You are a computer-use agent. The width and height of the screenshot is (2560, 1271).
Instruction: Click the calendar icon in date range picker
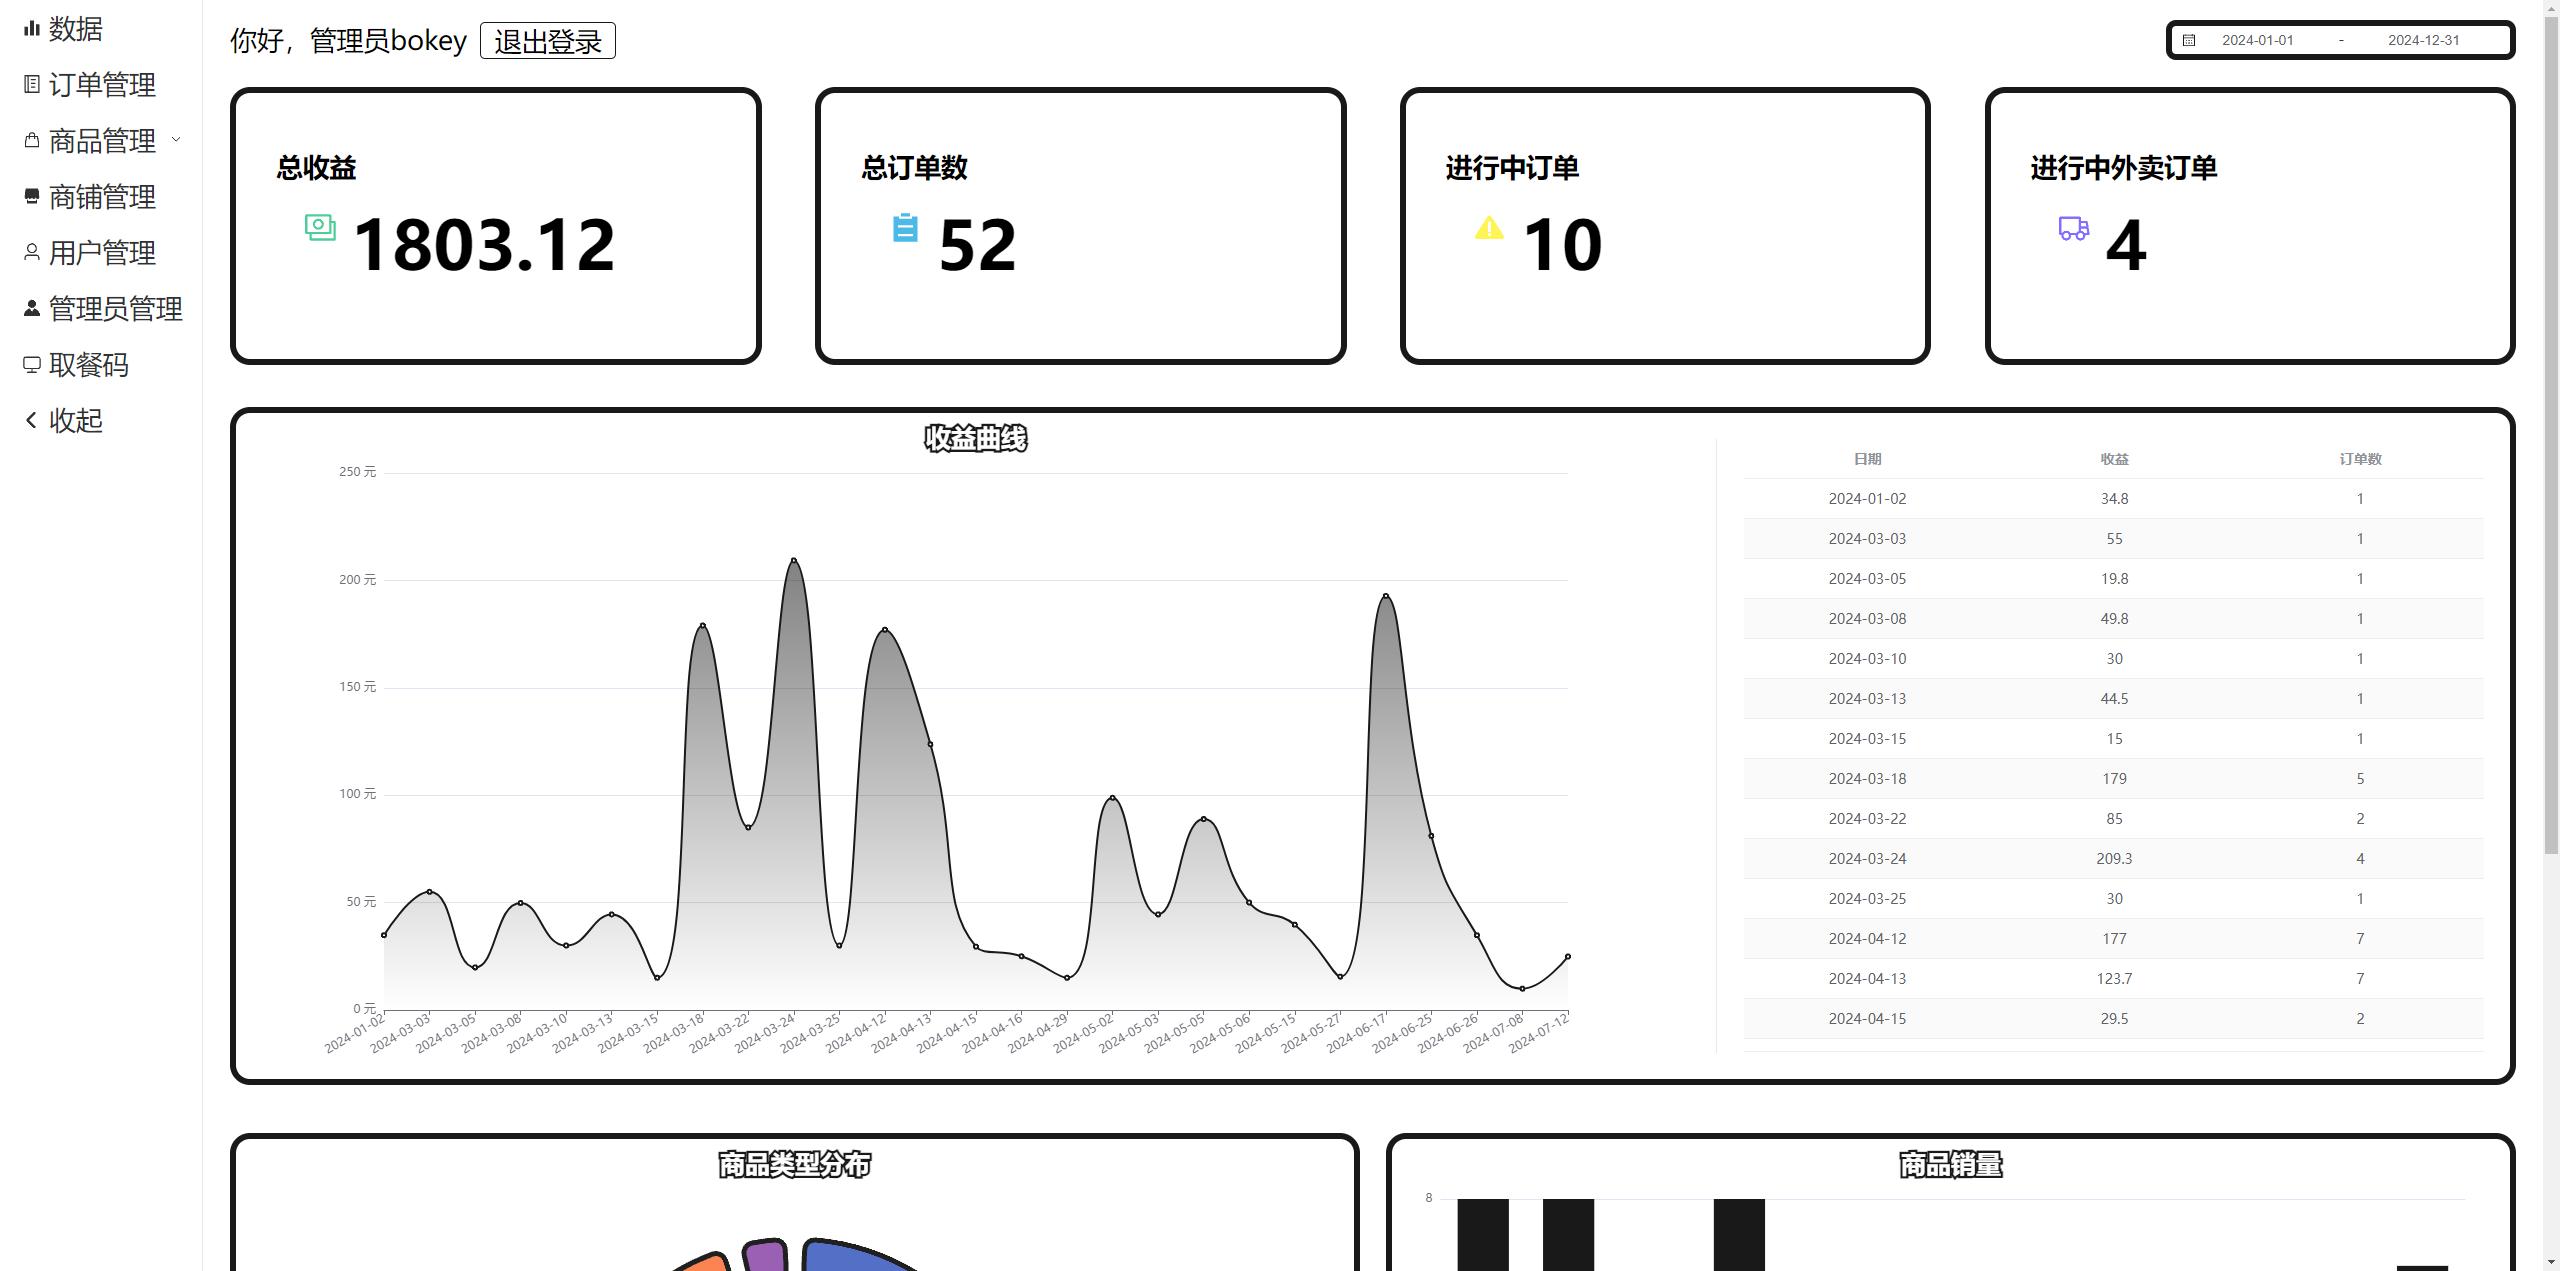pyautogui.click(x=2189, y=40)
